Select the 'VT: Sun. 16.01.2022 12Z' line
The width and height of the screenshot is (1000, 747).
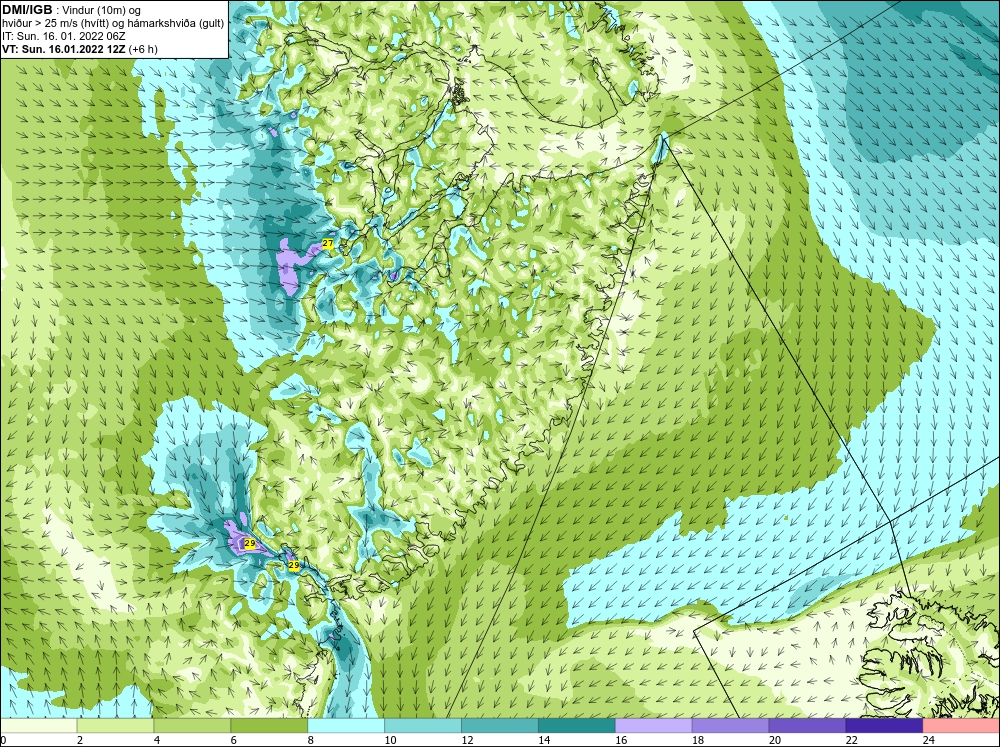(64, 49)
